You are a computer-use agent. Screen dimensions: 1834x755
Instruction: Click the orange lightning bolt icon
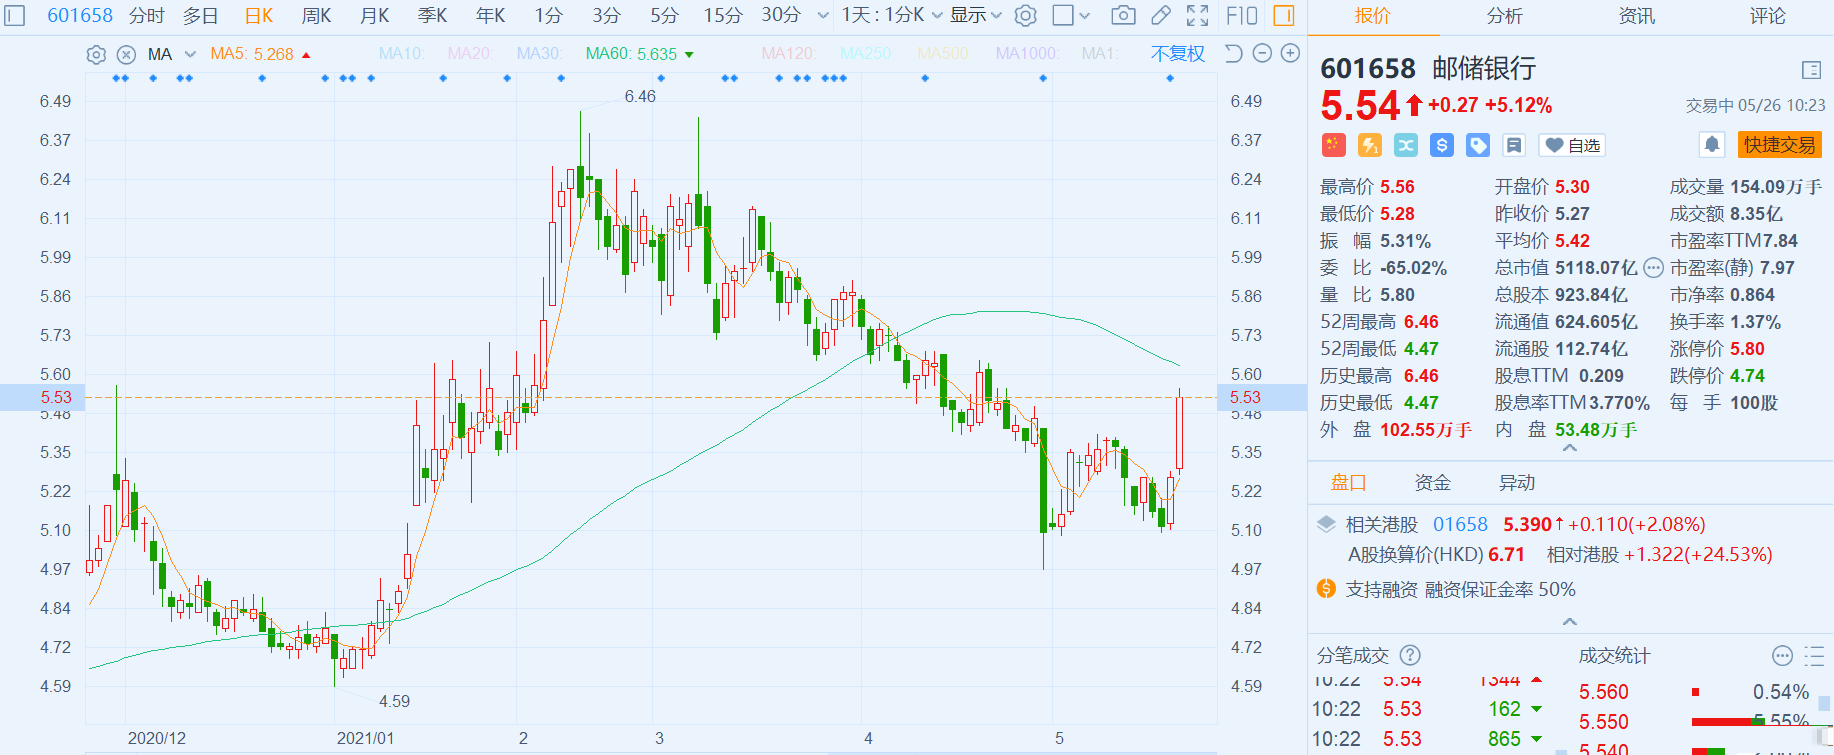pos(1370,145)
